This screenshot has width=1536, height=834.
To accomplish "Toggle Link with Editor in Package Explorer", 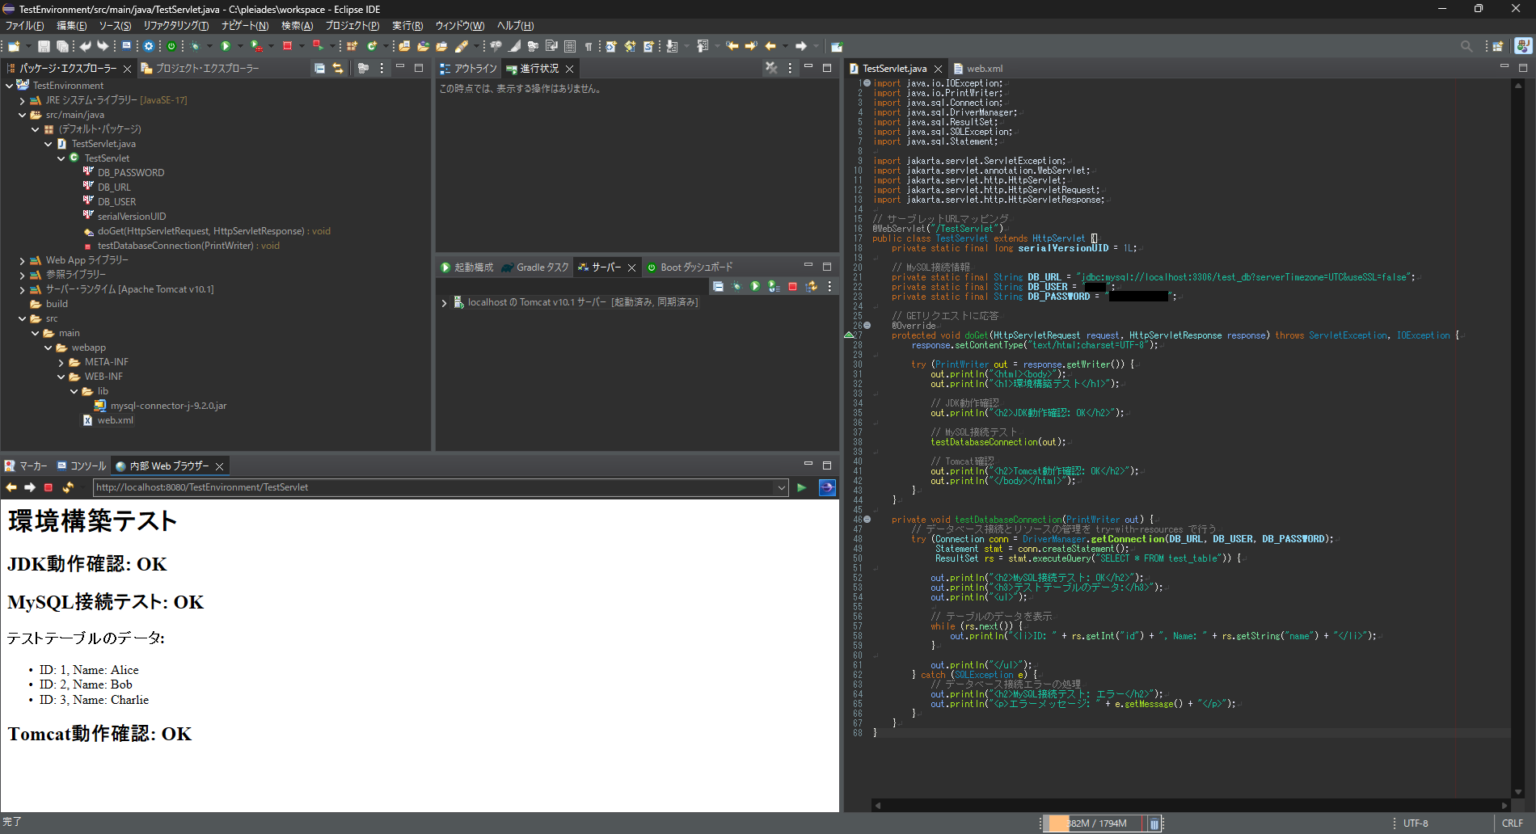I will (x=338, y=69).
